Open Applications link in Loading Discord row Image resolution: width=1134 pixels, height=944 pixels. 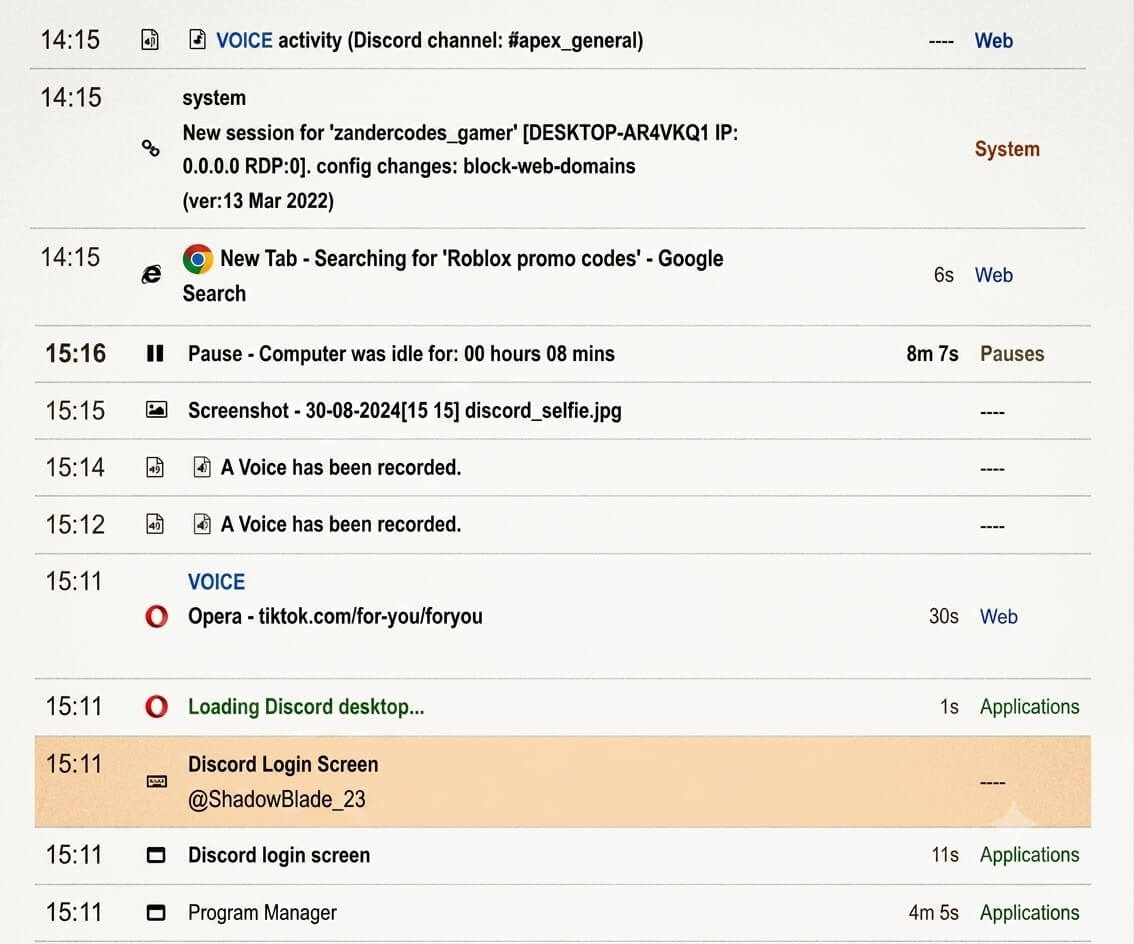pos(1029,707)
